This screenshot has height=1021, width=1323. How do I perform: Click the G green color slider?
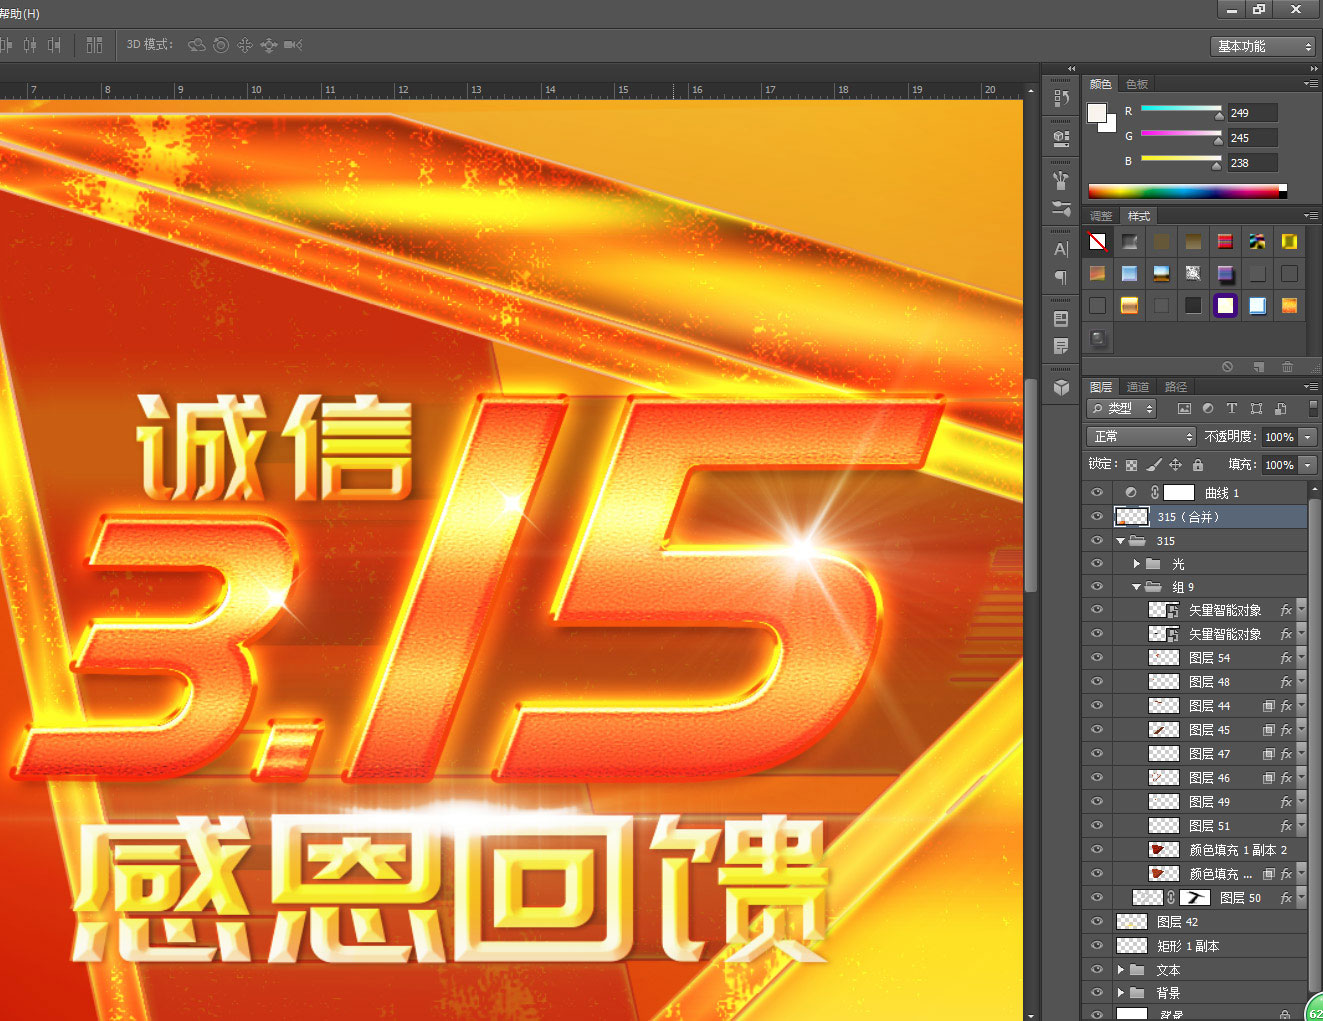coord(1181,134)
